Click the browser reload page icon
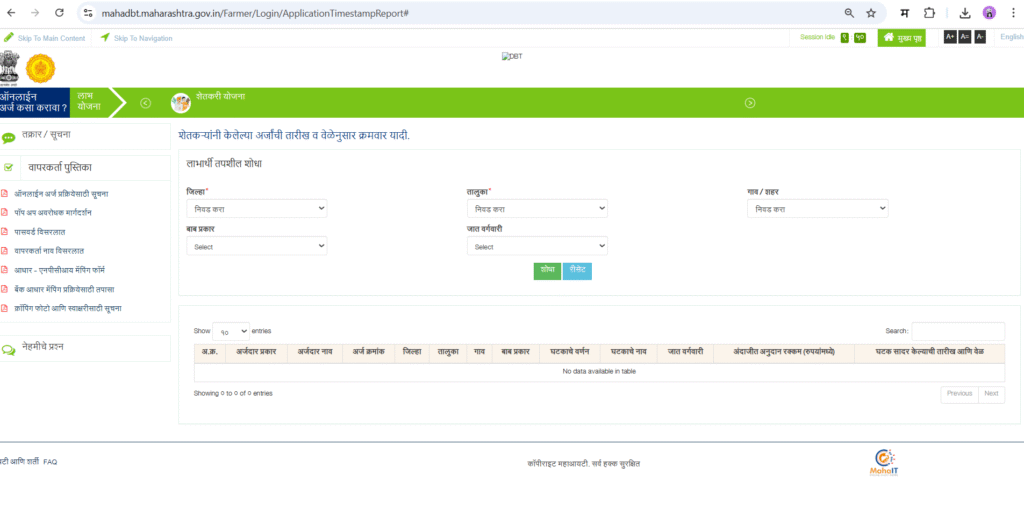This screenshot has width=1024, height=517. 60,13
